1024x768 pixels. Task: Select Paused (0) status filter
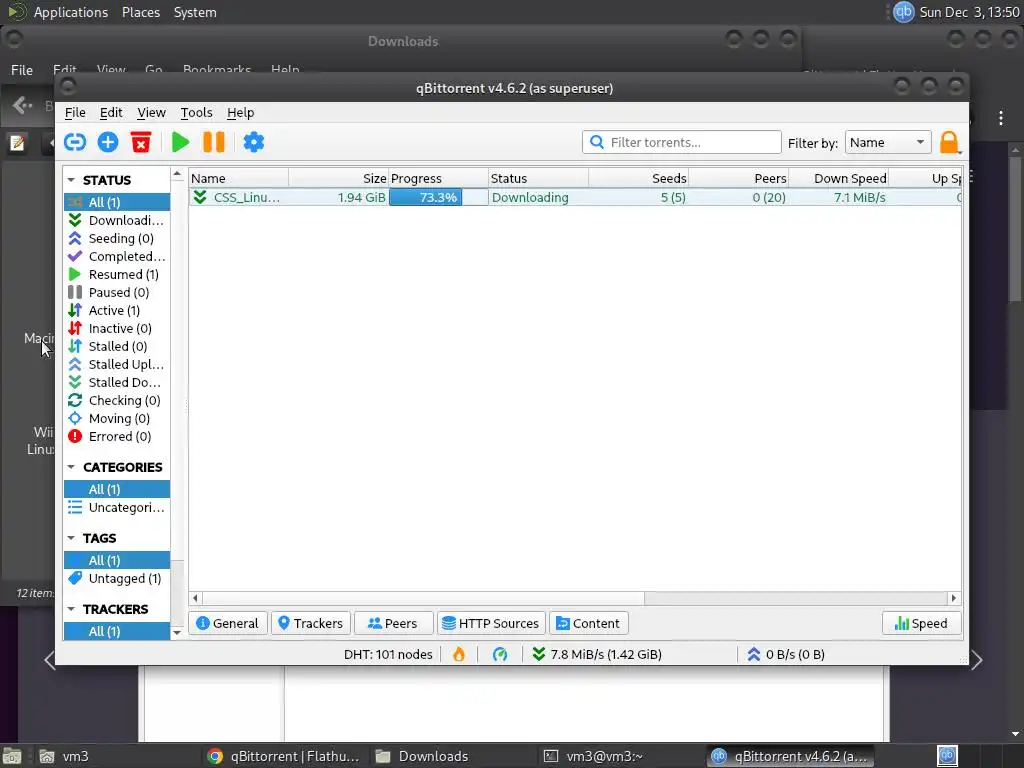click(x=117, y=292)
